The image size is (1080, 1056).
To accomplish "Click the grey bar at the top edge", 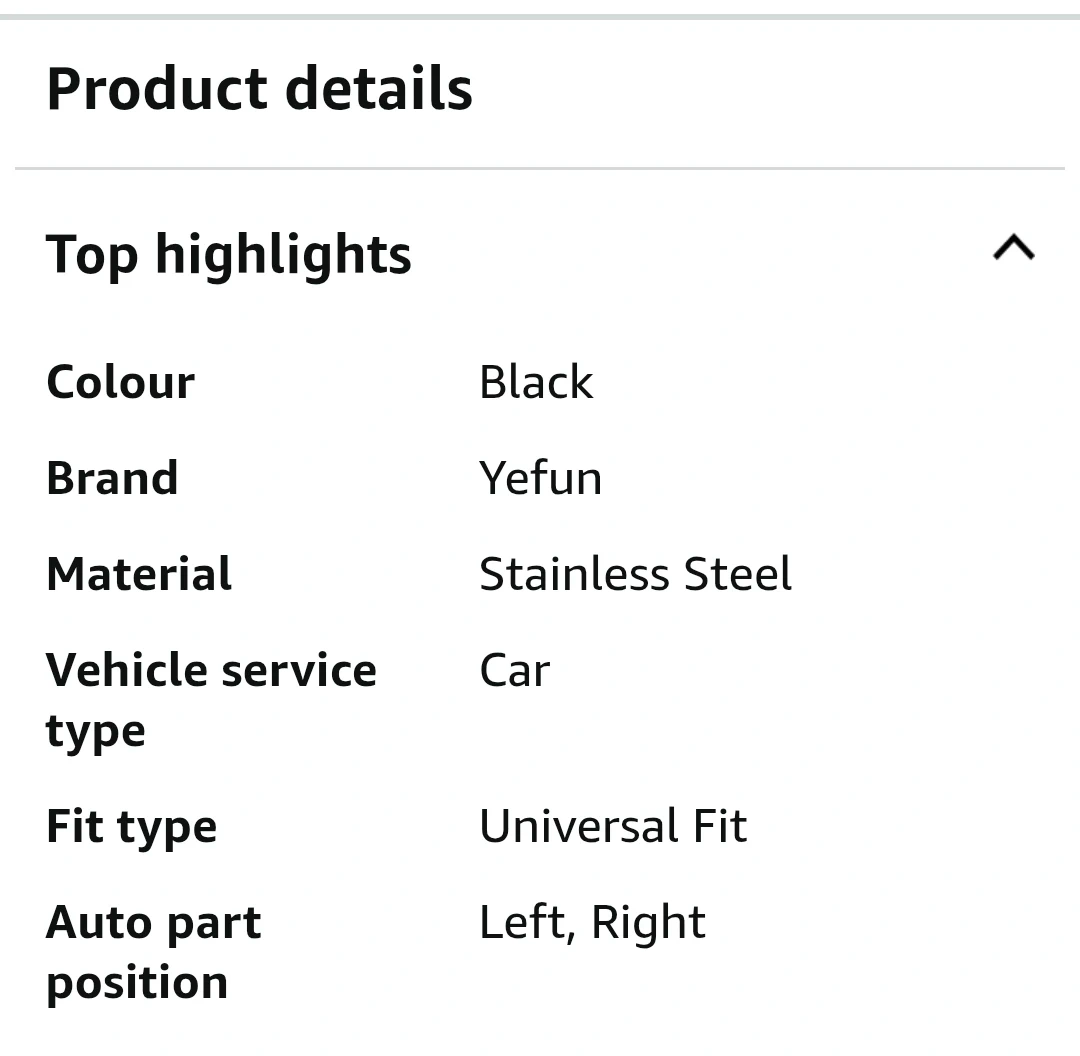I will [x=540, y=16].
